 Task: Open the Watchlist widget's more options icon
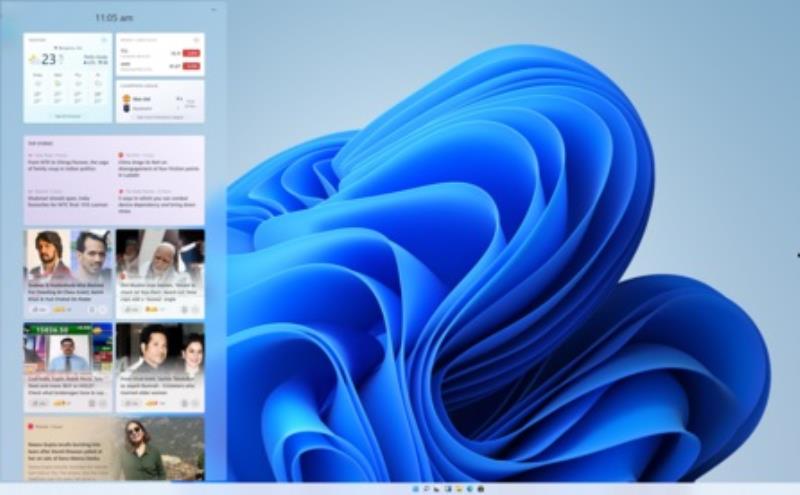point(196,40)
